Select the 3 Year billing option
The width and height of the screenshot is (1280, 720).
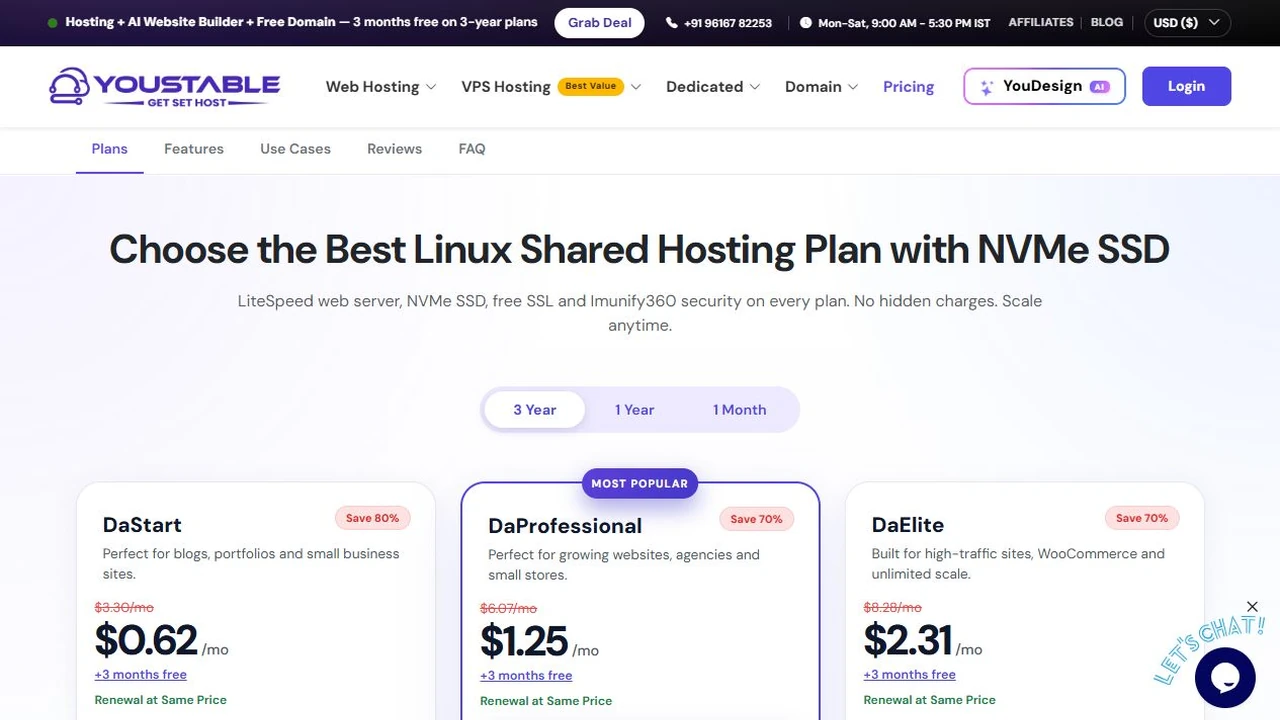click(535, 410)
